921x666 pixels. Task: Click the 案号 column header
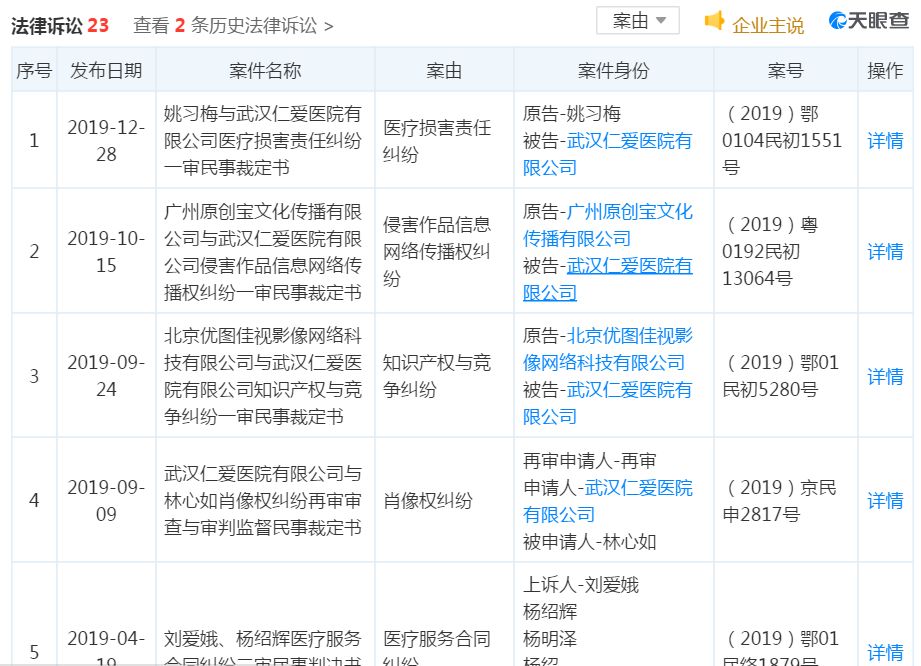(x=785, y=70)
